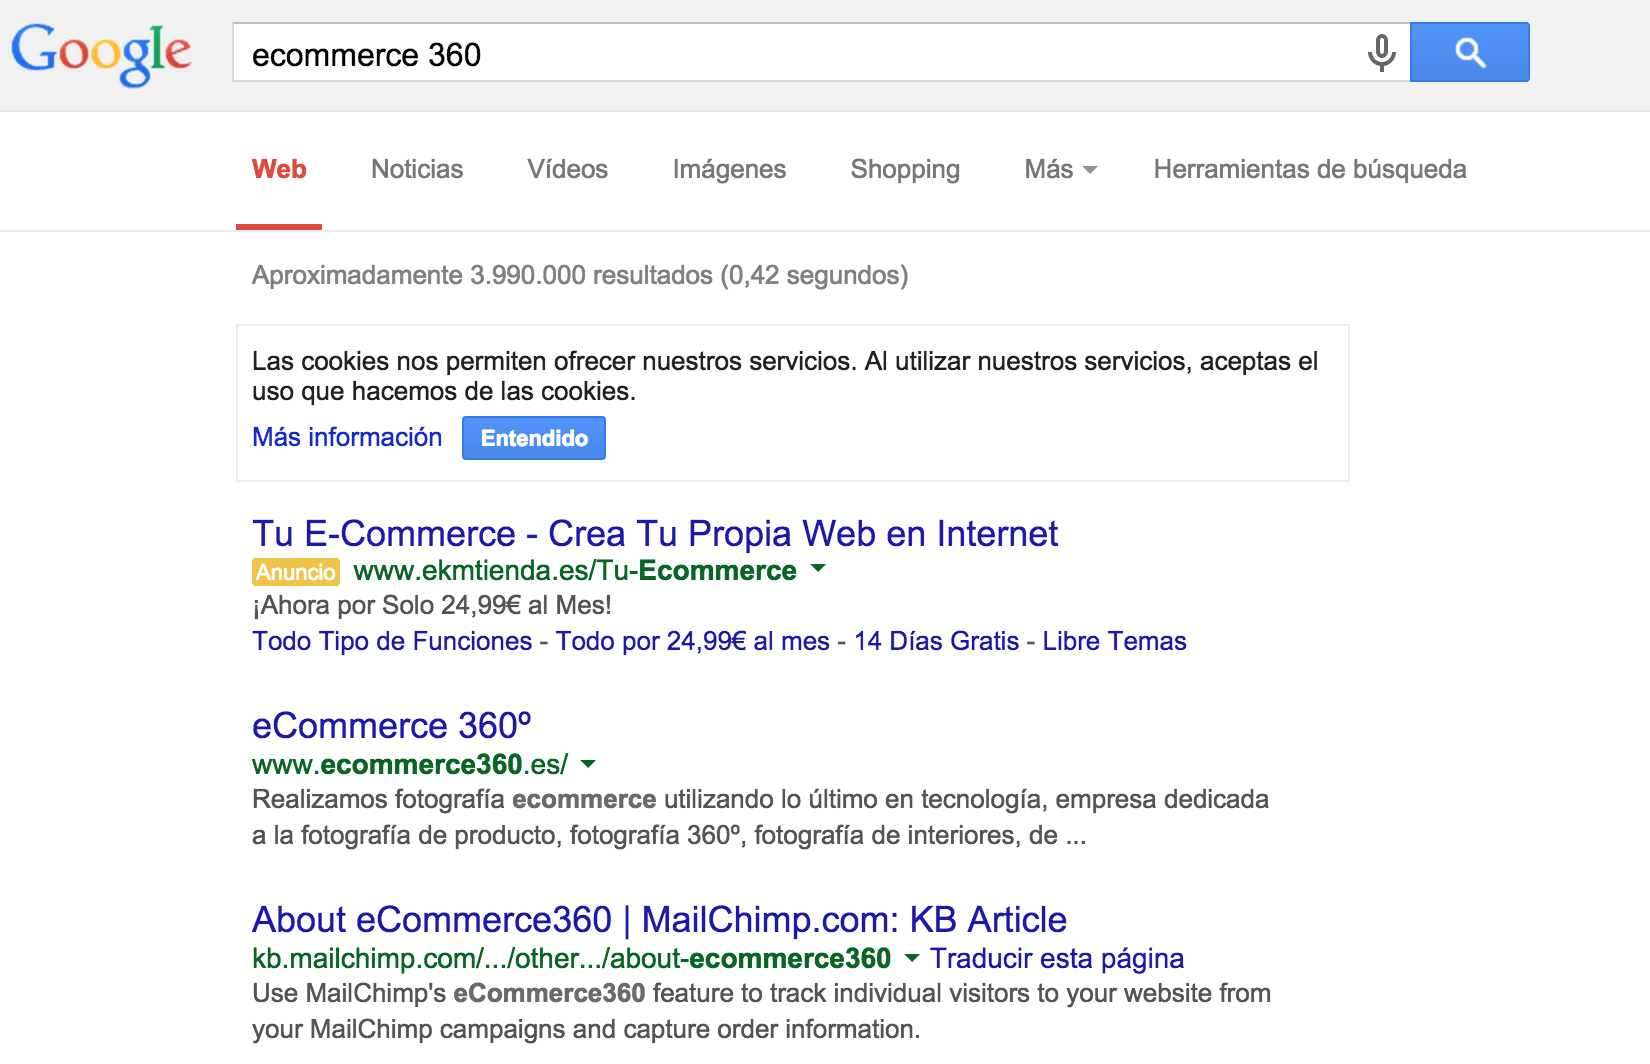
Task: Open Herramientas de búsqueda
Action: [x=1309, y=170]
